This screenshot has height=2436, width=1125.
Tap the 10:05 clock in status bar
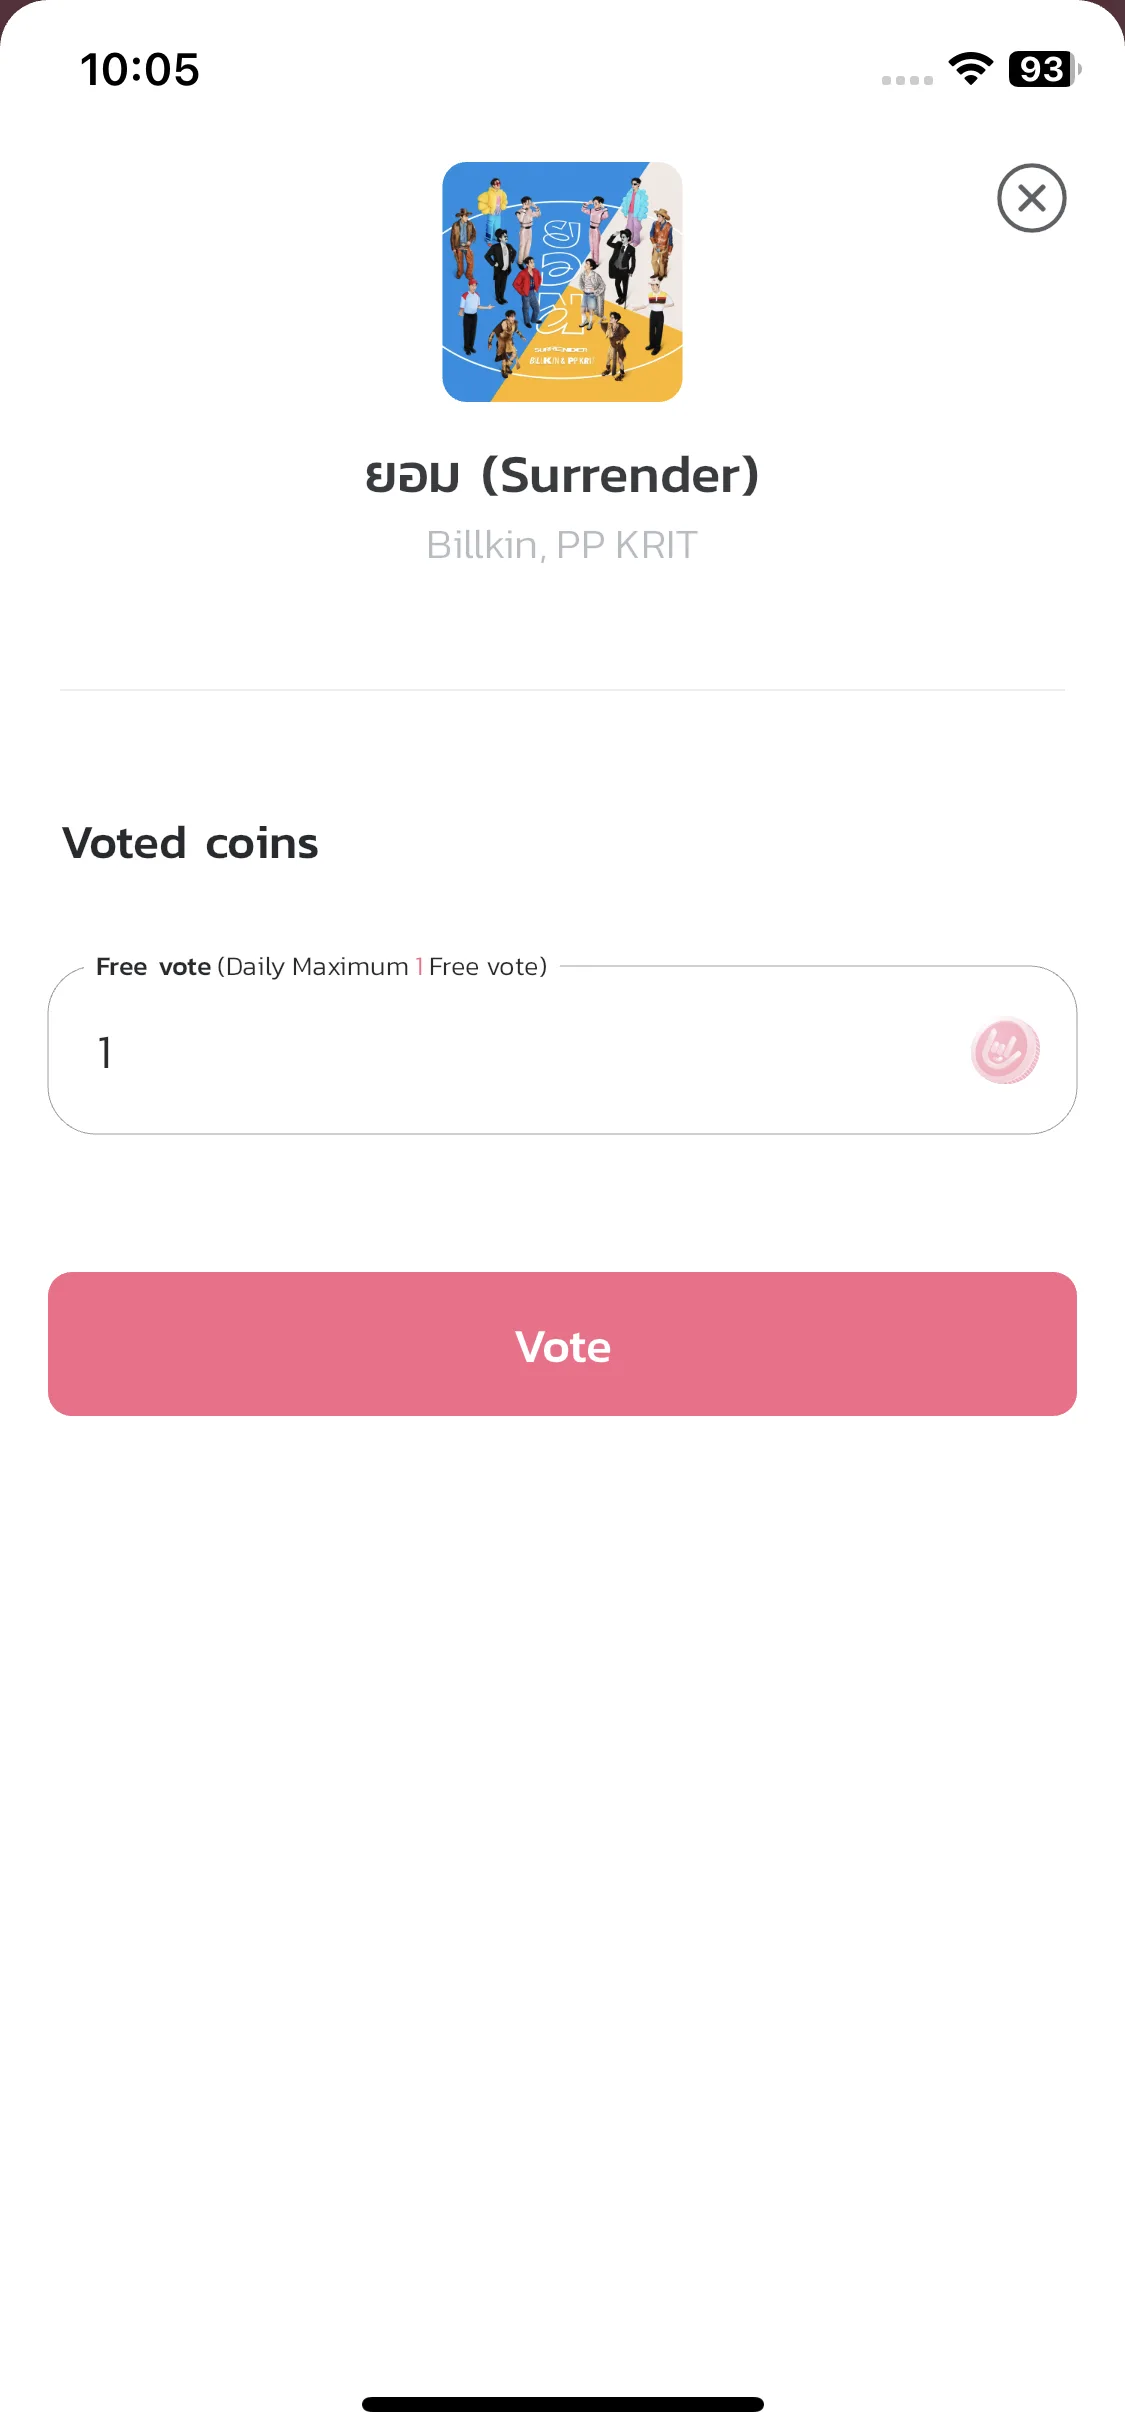coord(140,70)
